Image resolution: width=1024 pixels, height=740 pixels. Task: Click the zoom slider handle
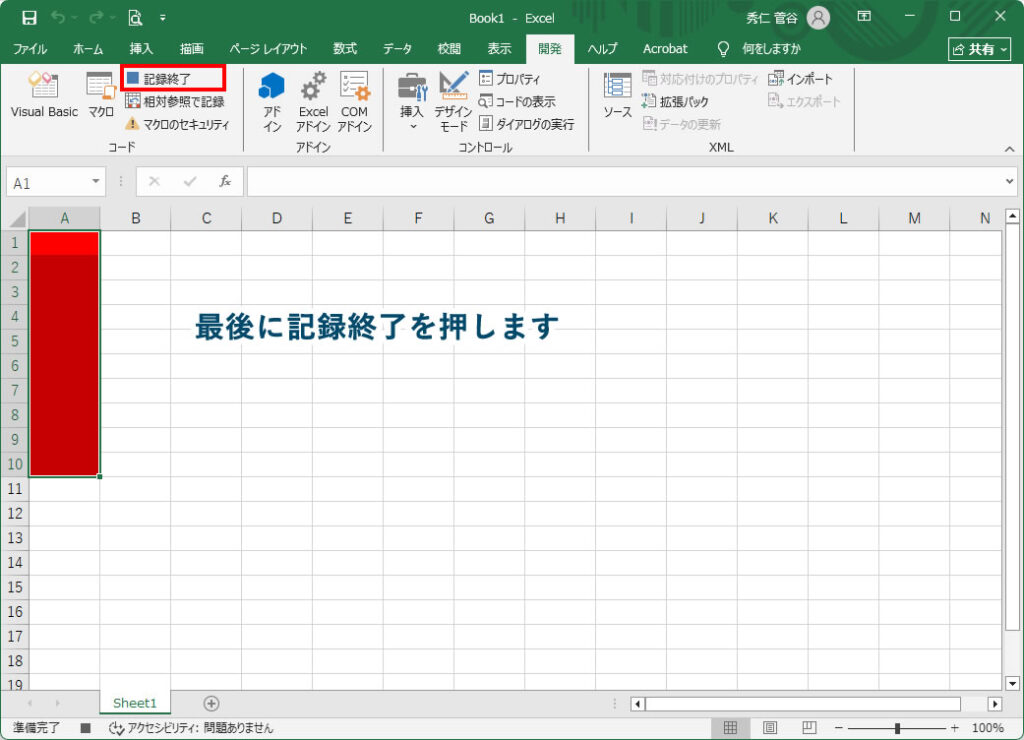tap(897, 728)
